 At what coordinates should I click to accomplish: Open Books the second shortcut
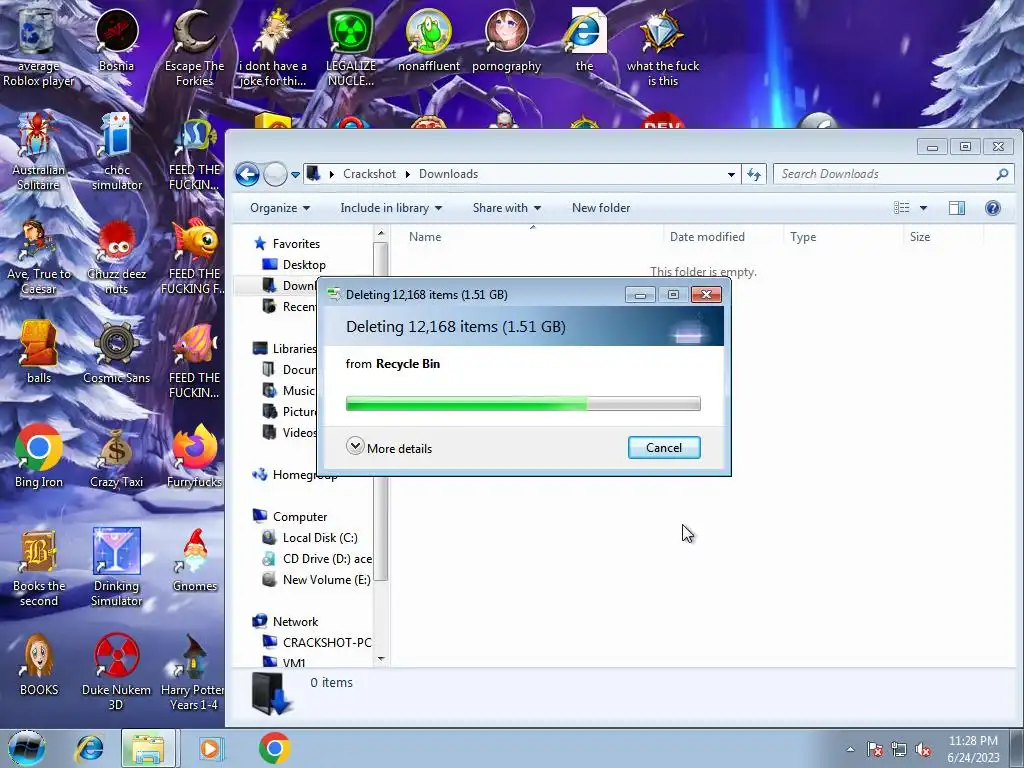[x=39, y=568]
